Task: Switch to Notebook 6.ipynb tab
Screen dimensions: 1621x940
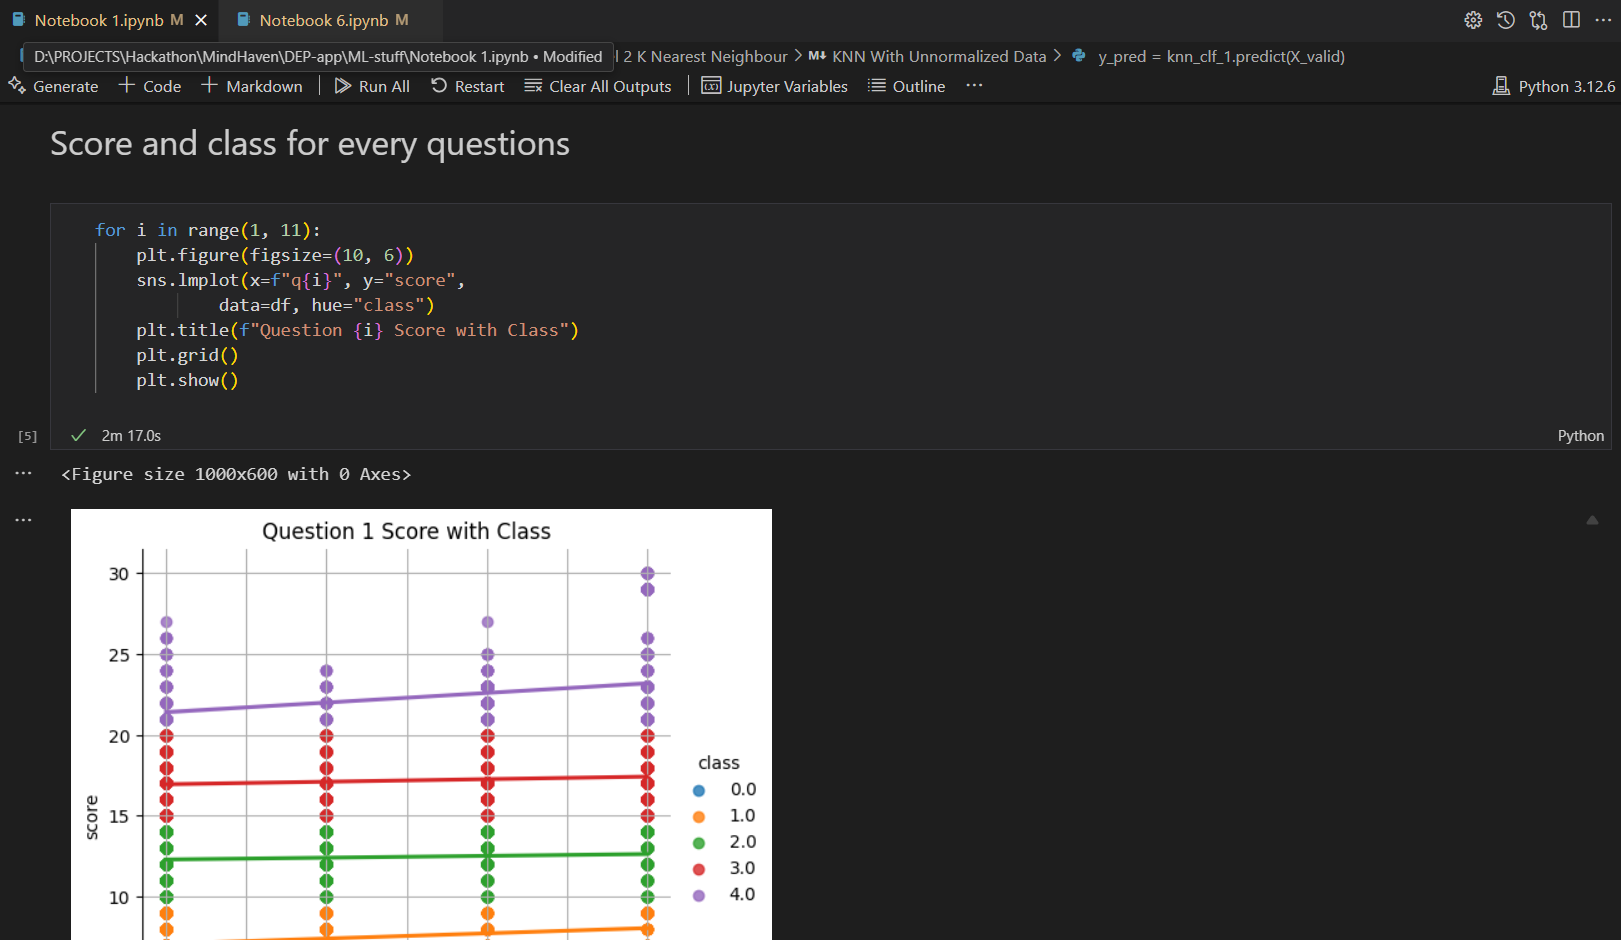Action: pyautogui.click(x=323, y=20)
